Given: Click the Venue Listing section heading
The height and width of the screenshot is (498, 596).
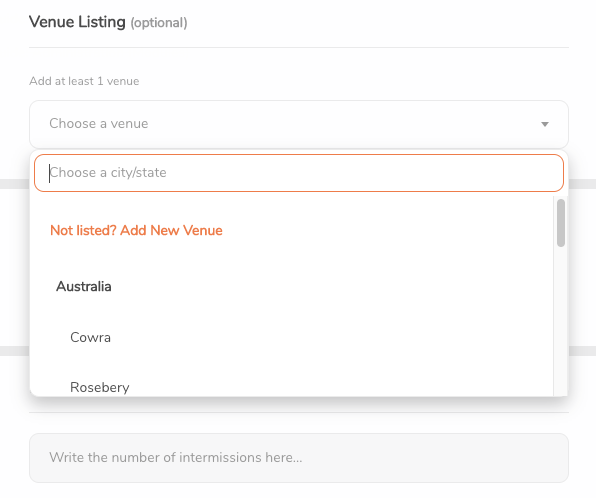Looking at the screenshot, I should [77, 22].
